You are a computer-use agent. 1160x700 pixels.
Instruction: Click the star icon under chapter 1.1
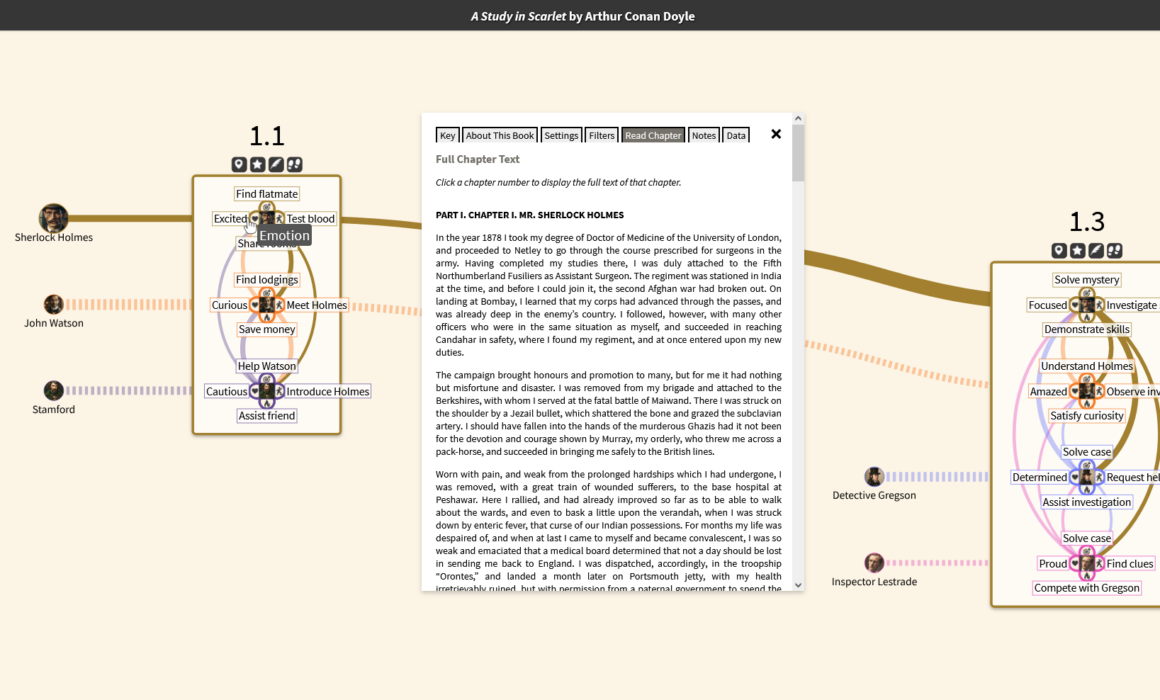click(x=257, y=165)
